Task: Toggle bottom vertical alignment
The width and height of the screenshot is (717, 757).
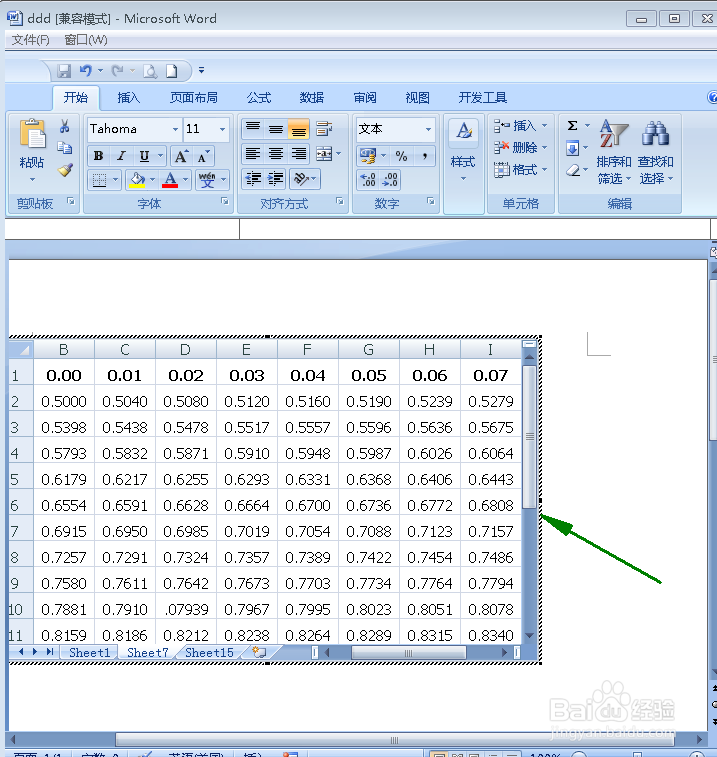Action: [298, 128]
